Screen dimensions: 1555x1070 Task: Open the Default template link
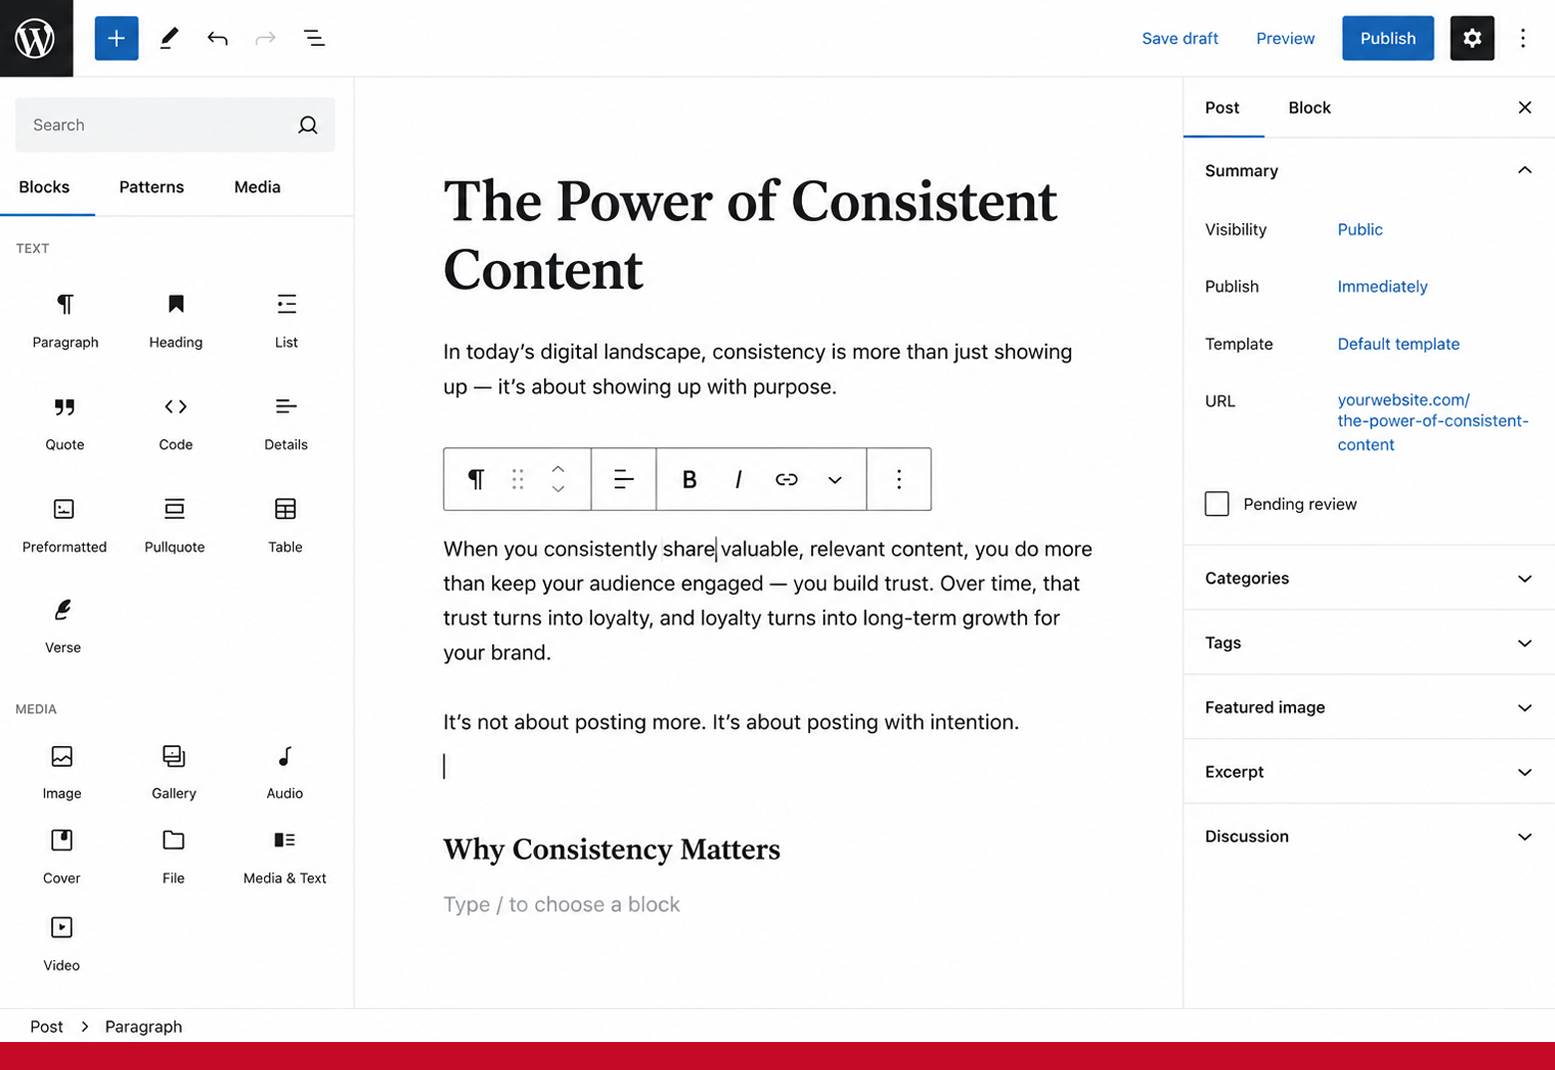point(1398,344)
